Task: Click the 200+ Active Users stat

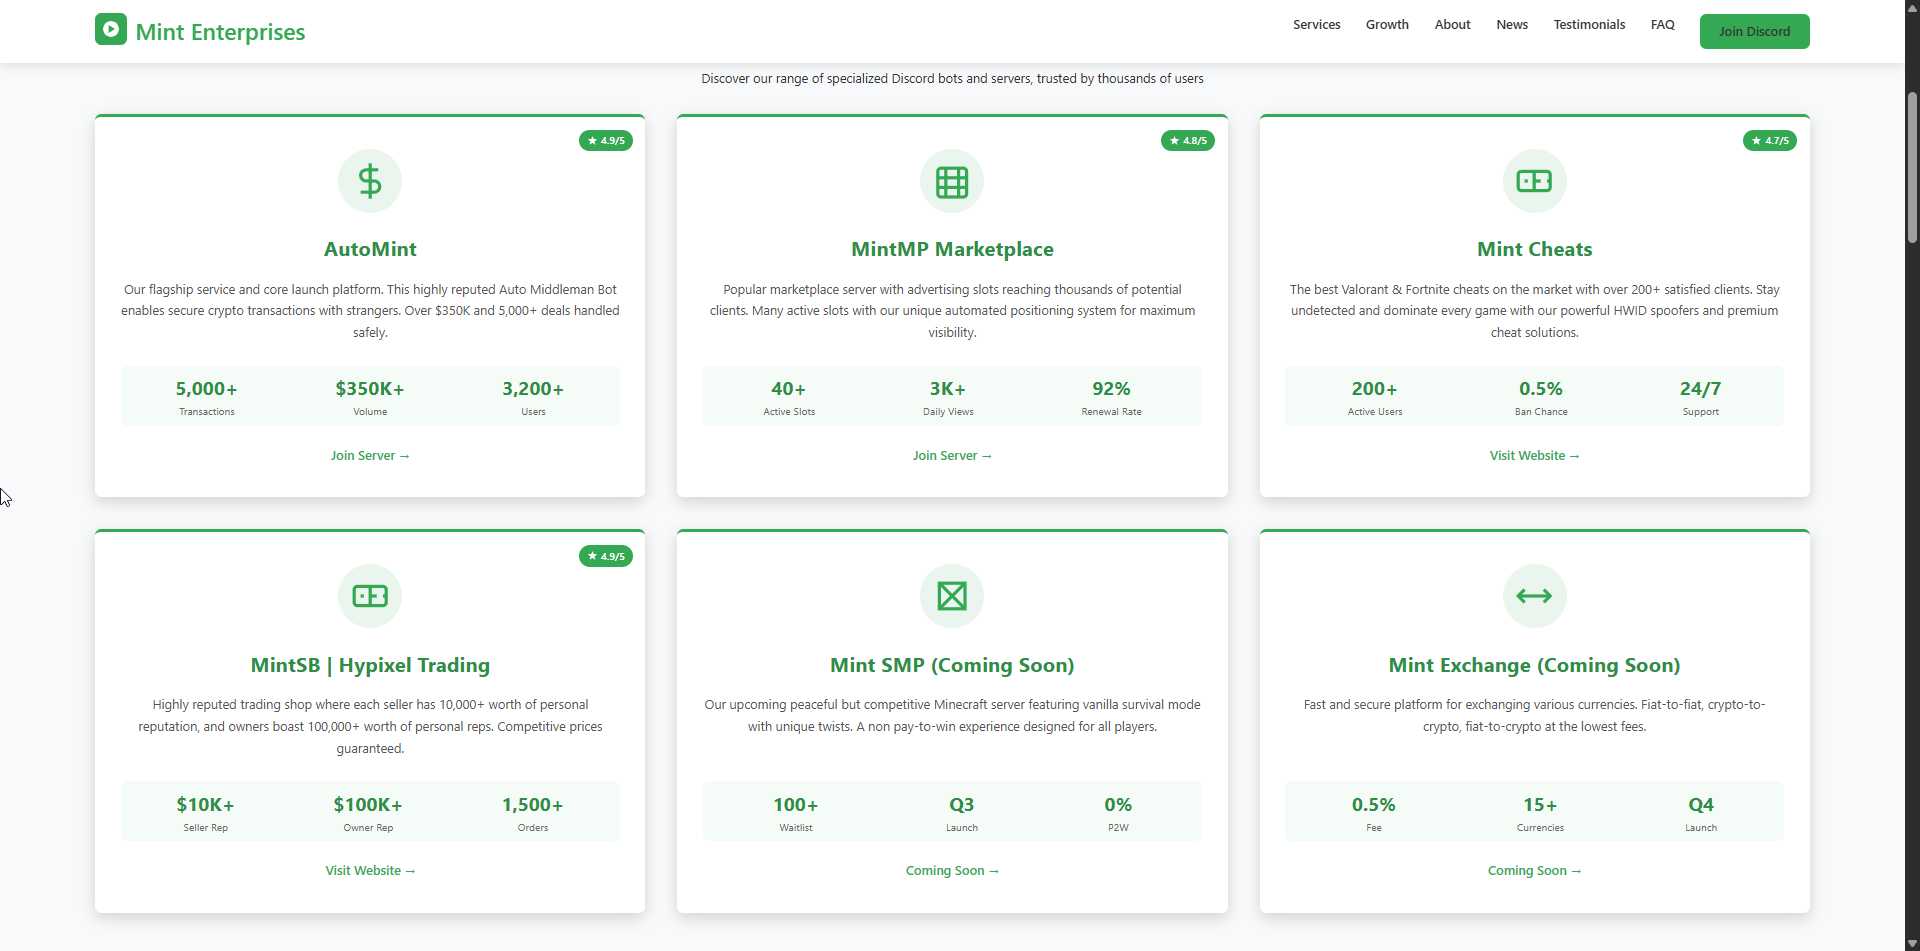Action: tap(1375, 397)
